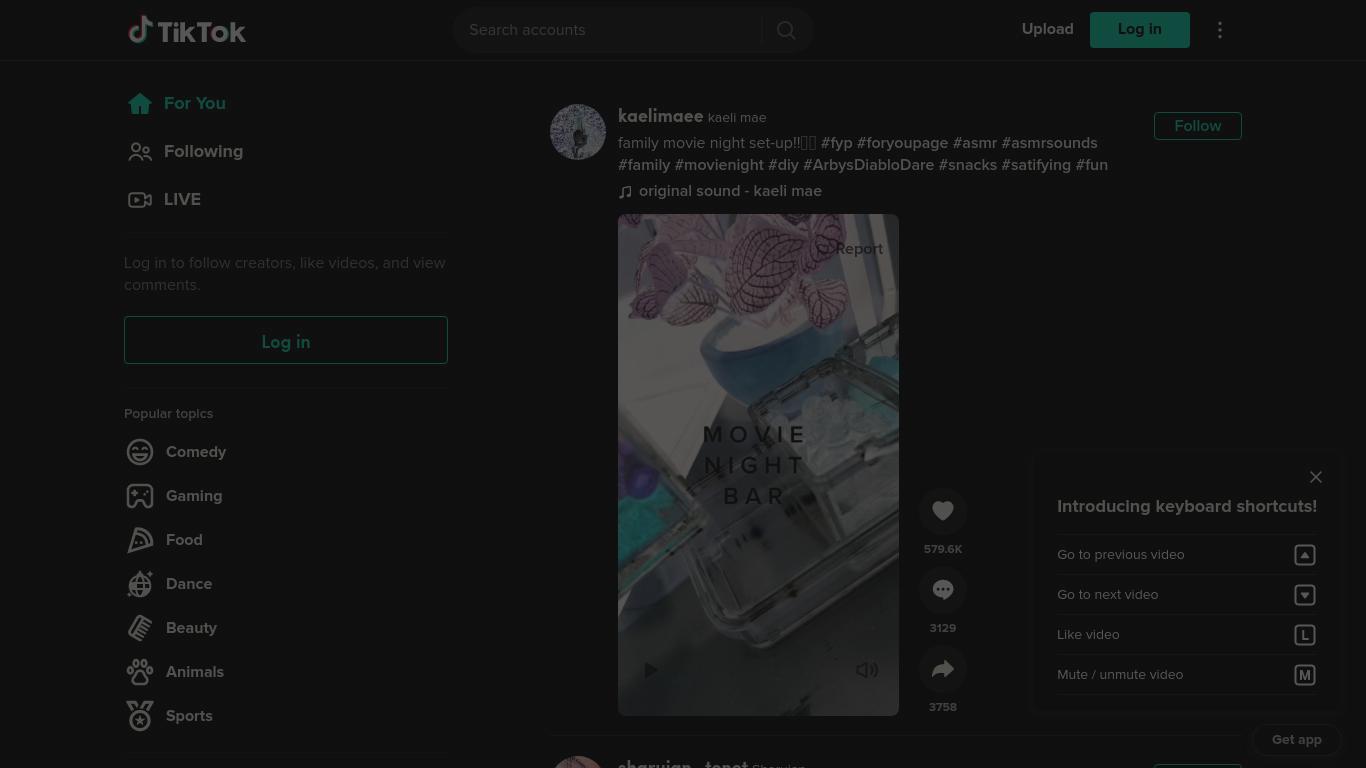Click the #diy hashtag
Image resolution: width=1366 pixels, height=768 pixels.
783,165
